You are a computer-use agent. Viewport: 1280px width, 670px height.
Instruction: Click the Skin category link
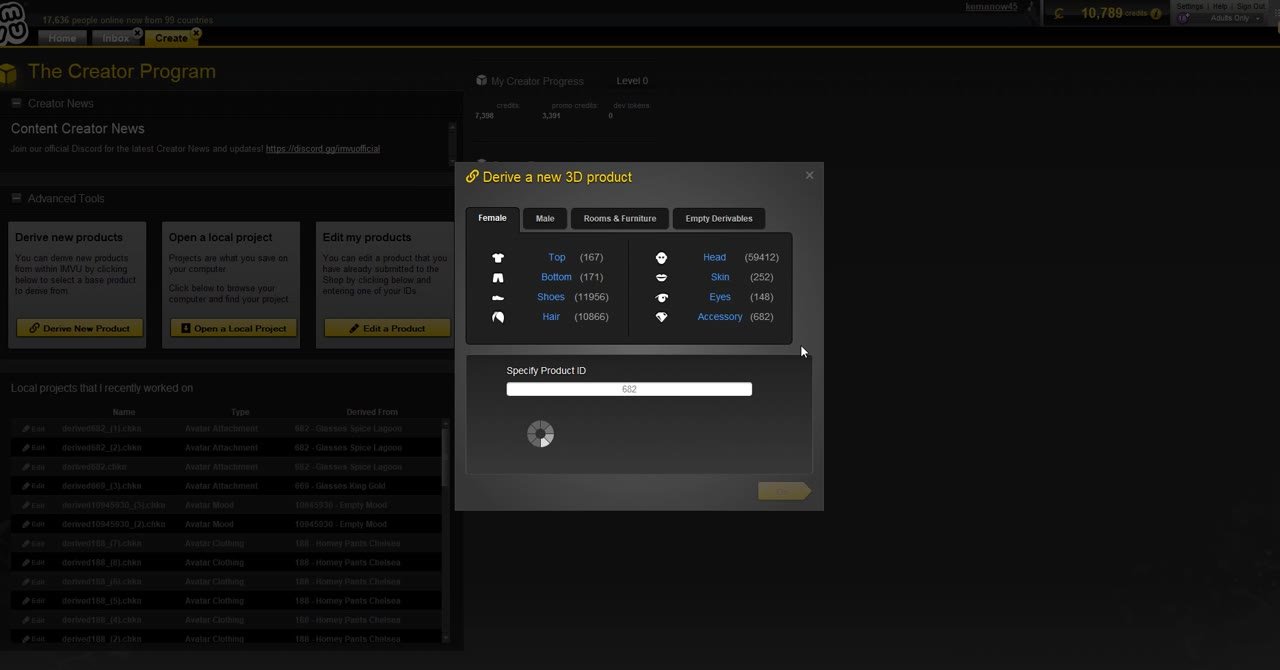pos(720,278)
